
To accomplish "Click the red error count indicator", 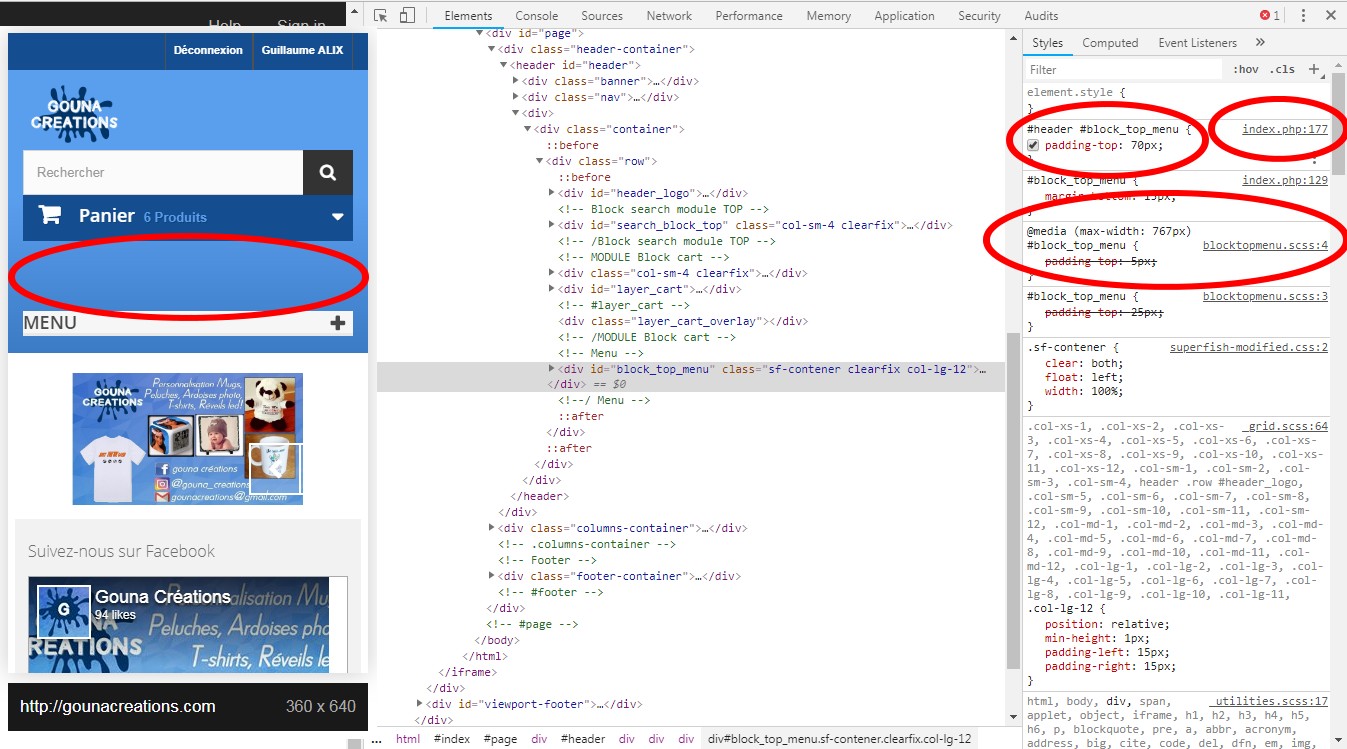I will [x=1270, y=16].
